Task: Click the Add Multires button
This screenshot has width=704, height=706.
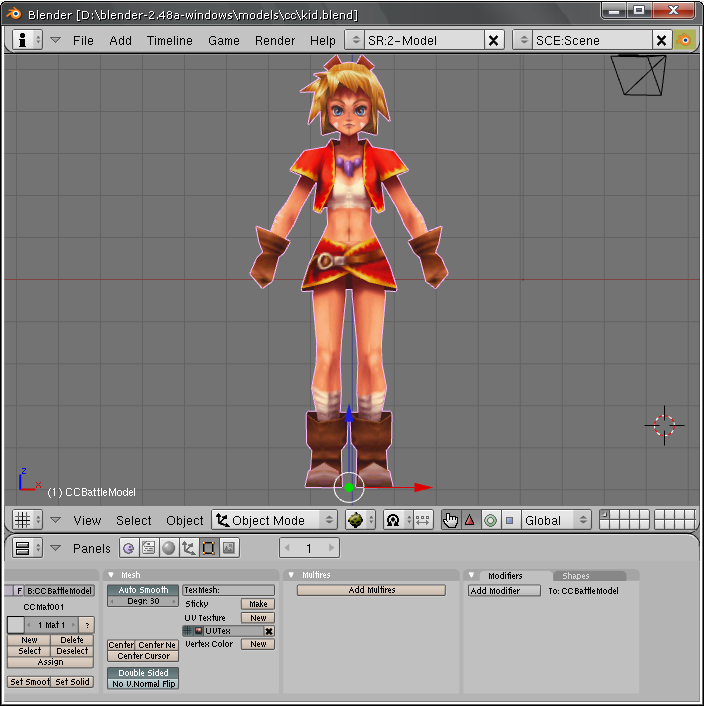Action: pos(371,590)
